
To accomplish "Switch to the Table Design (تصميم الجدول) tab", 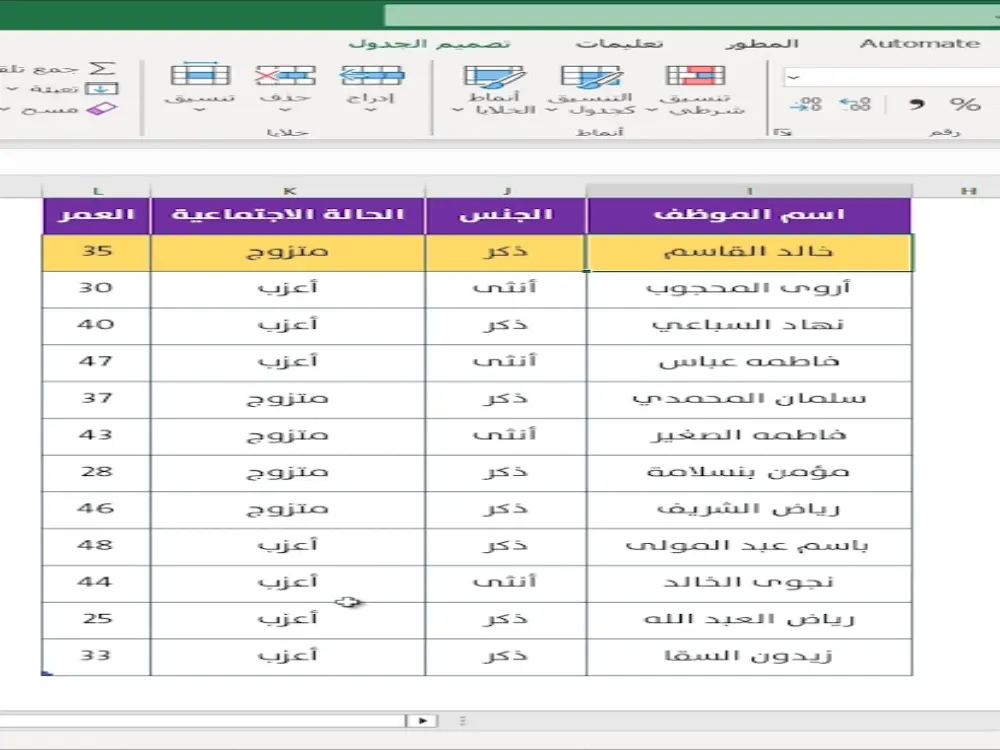I will point(435,43).
